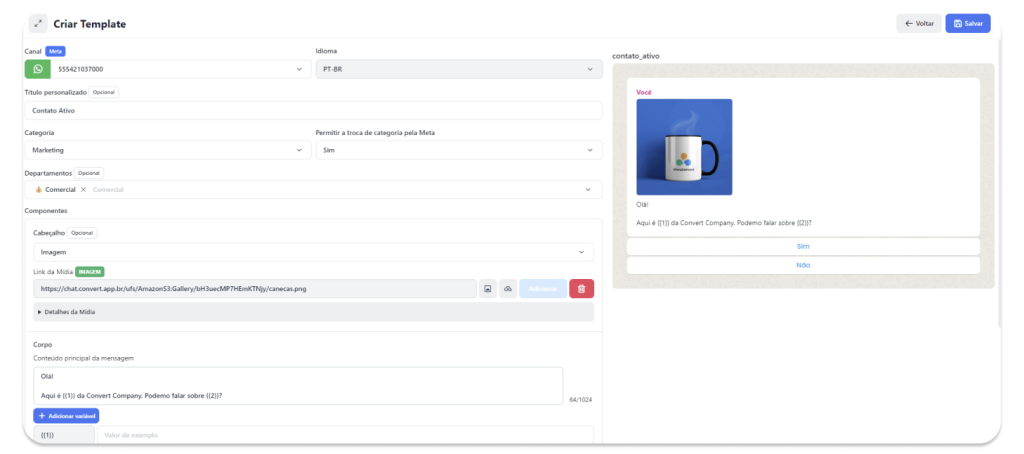
Task: Click the Opcional badge beside Departamentos
Action: (x=89, y=173)
